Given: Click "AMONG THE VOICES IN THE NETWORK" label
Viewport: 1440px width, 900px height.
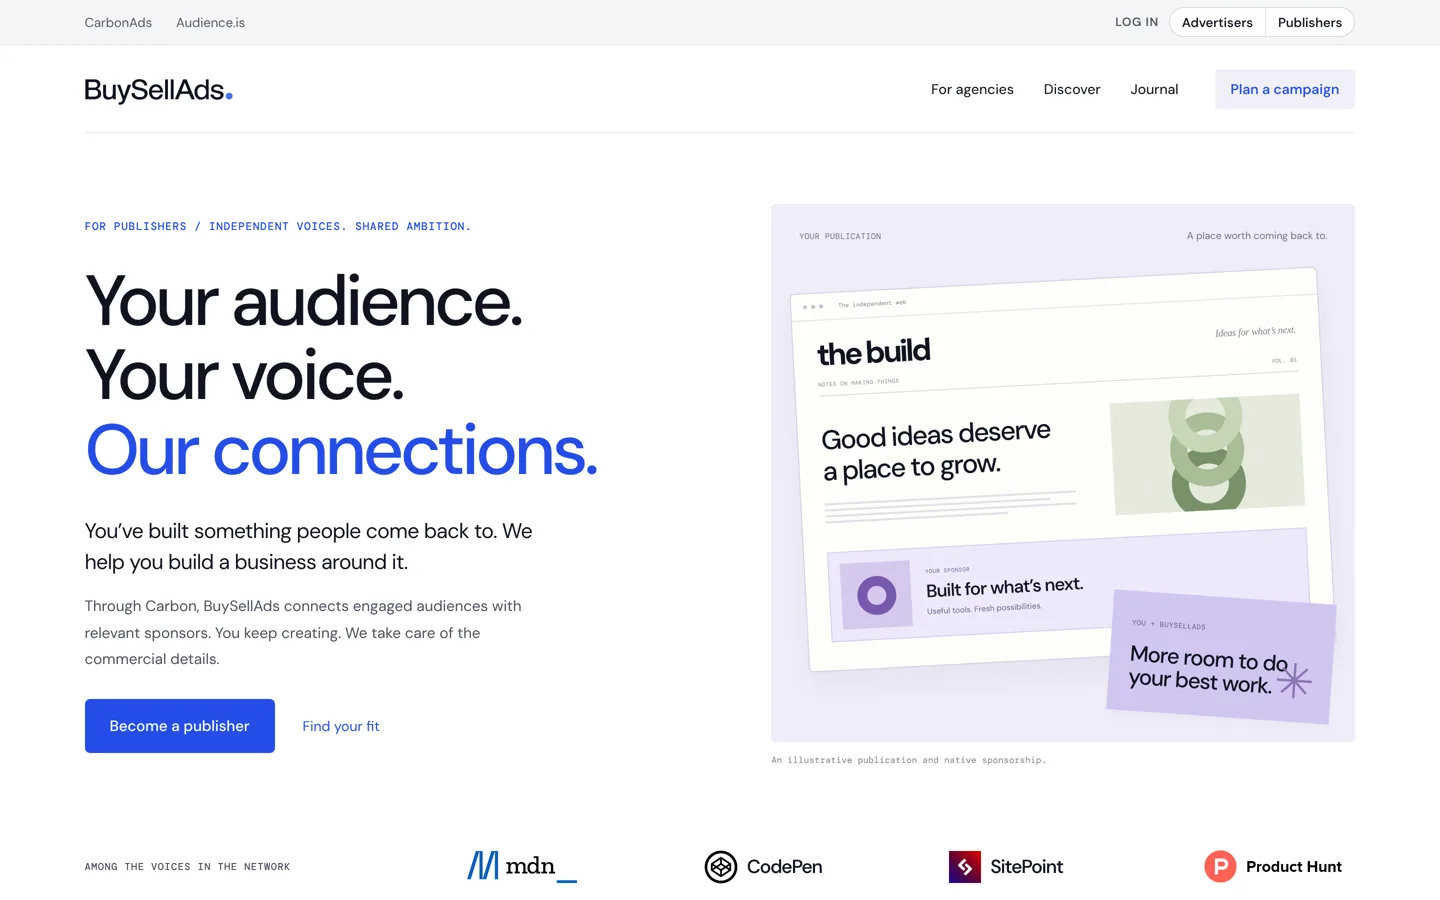Looking at the screenshot, I should click(x=187, y=867).
